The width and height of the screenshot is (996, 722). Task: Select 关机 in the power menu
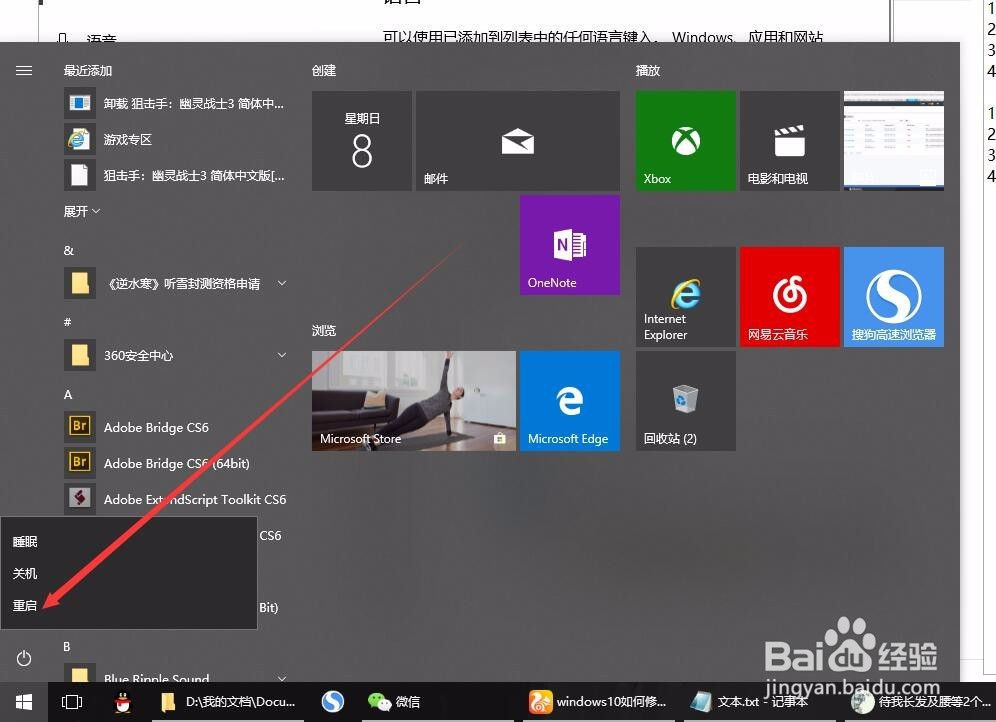pos(128,573)
